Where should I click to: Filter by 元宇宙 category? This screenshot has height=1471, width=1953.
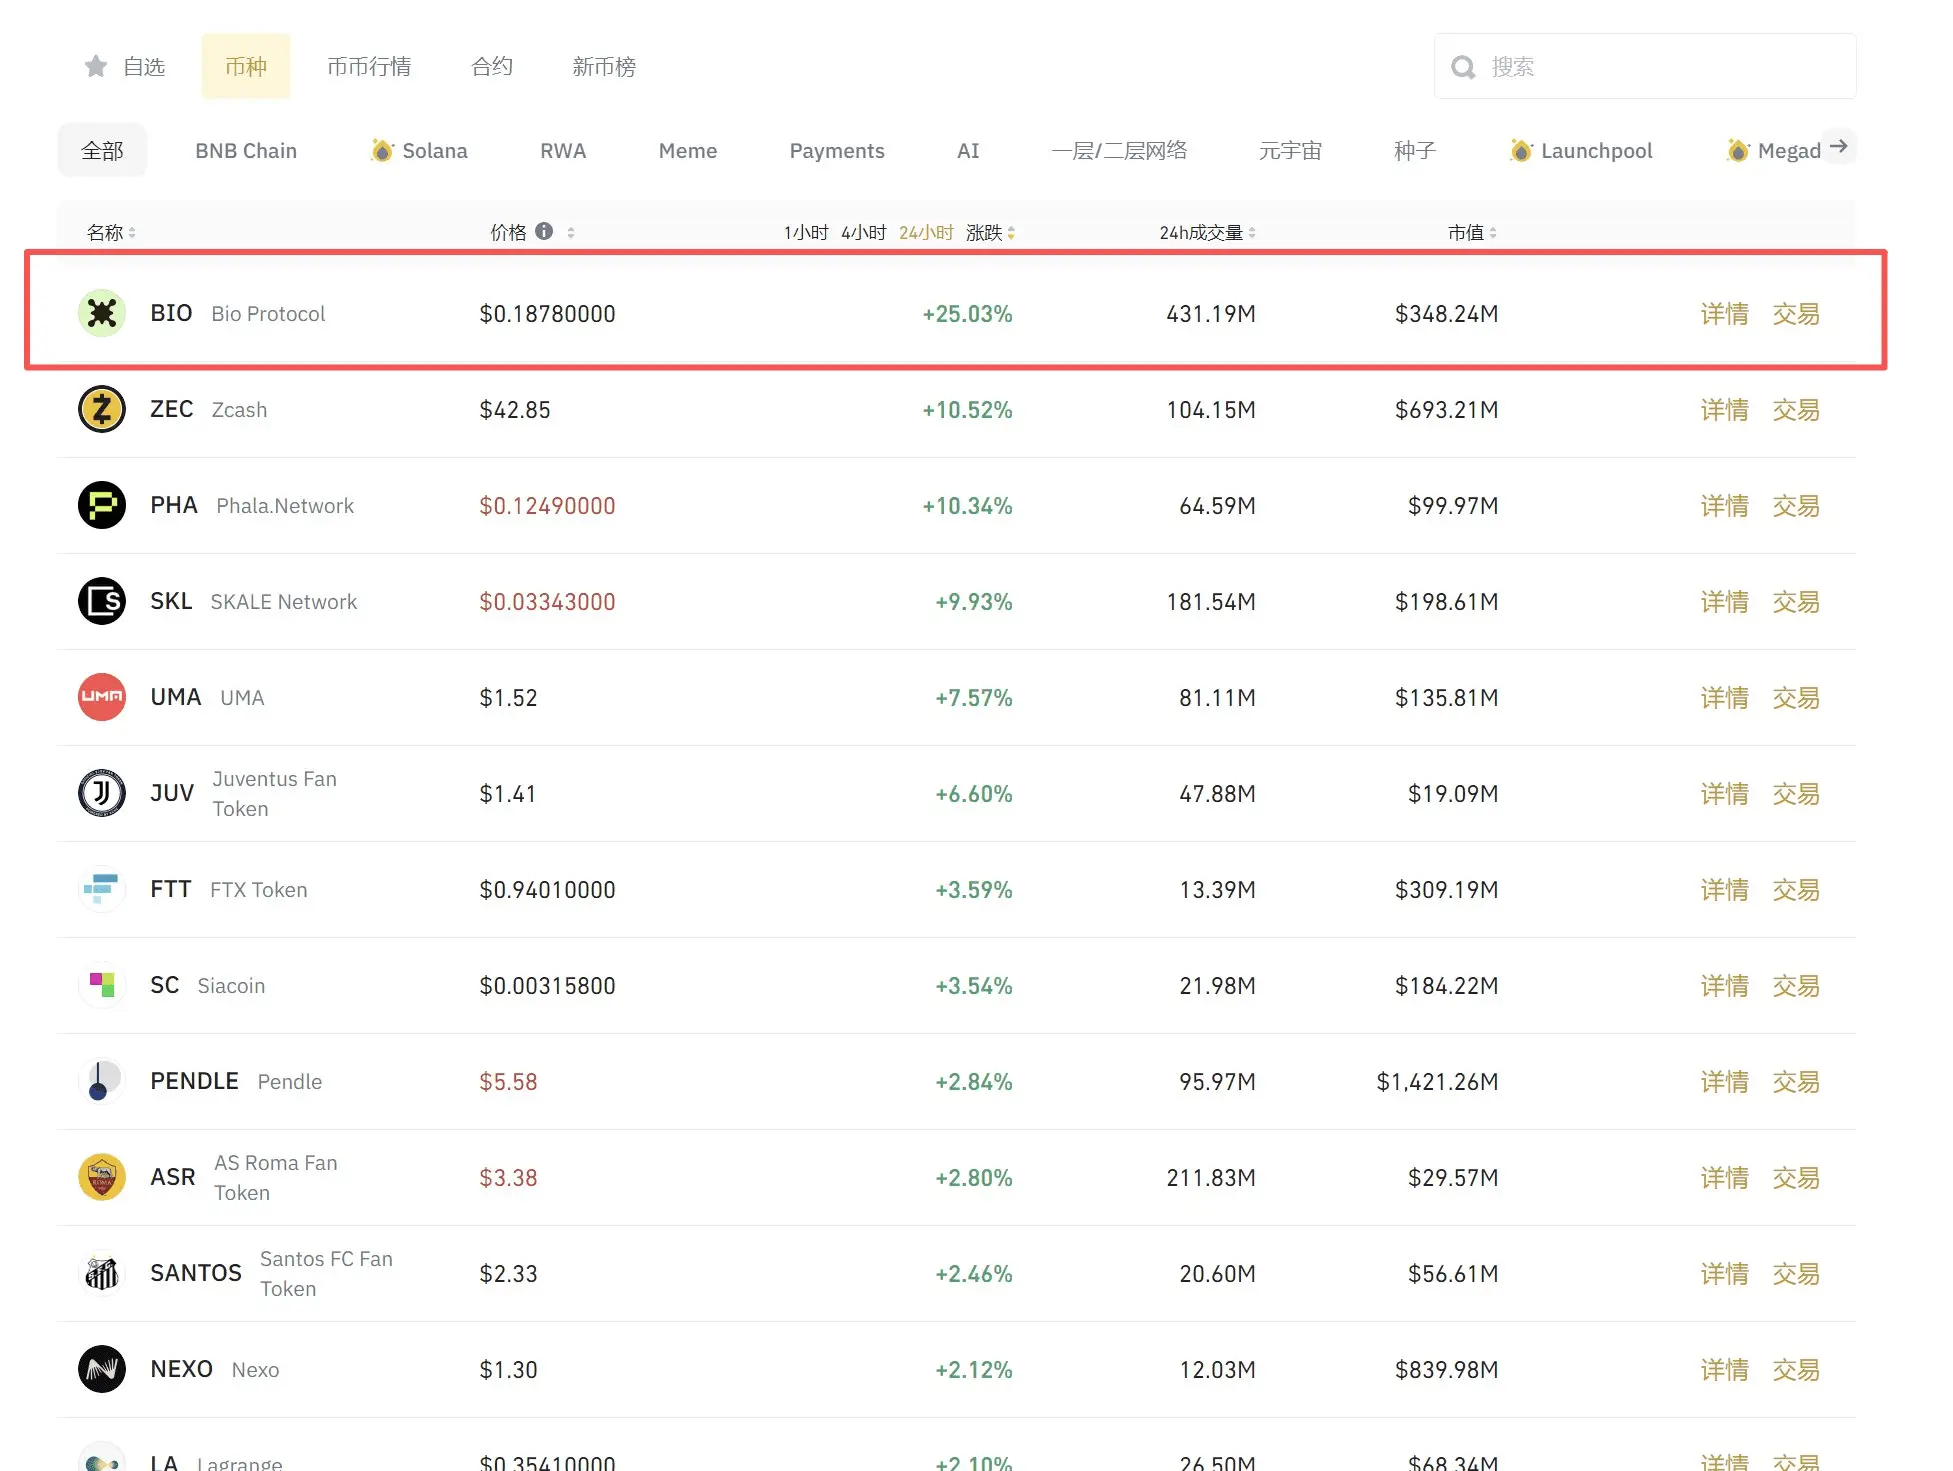(1290, 150)
